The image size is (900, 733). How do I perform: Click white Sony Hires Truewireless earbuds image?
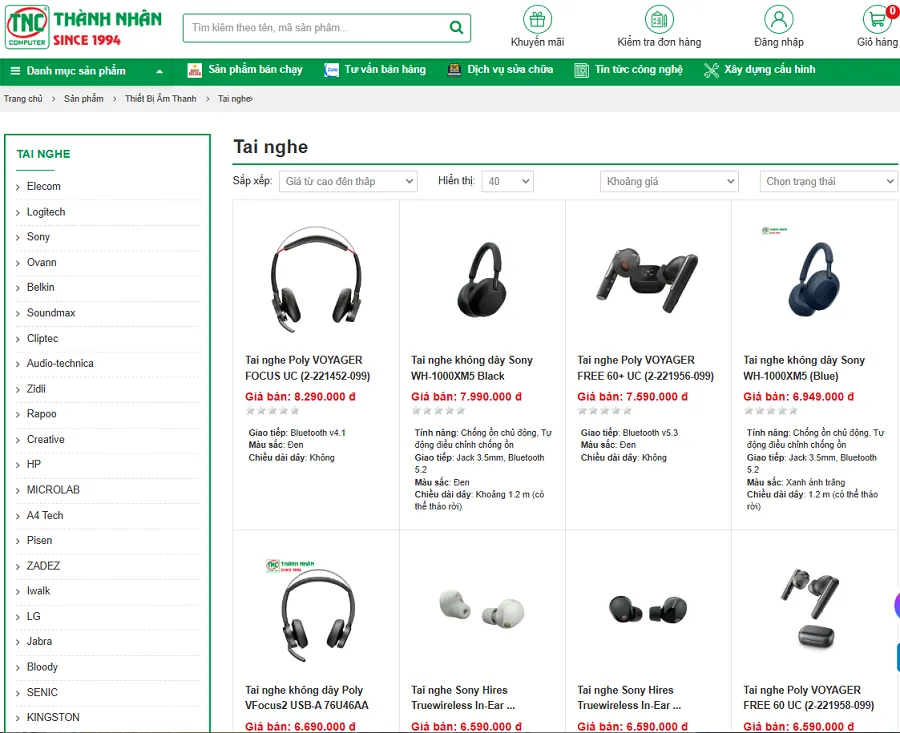tap(481, 608)
